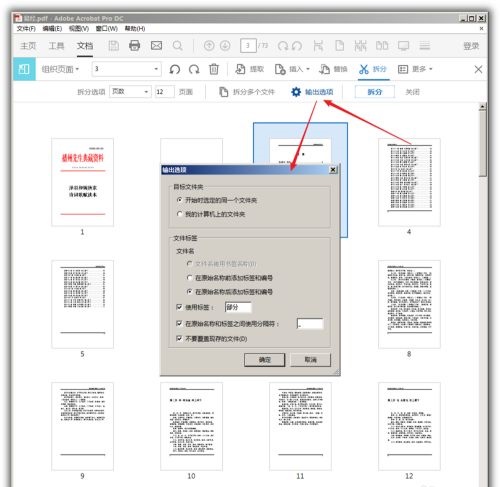This screenshot has height=487, width=500.
Task: Toggle do not overwrite existing files checkbox
Action: pos(179,339)
